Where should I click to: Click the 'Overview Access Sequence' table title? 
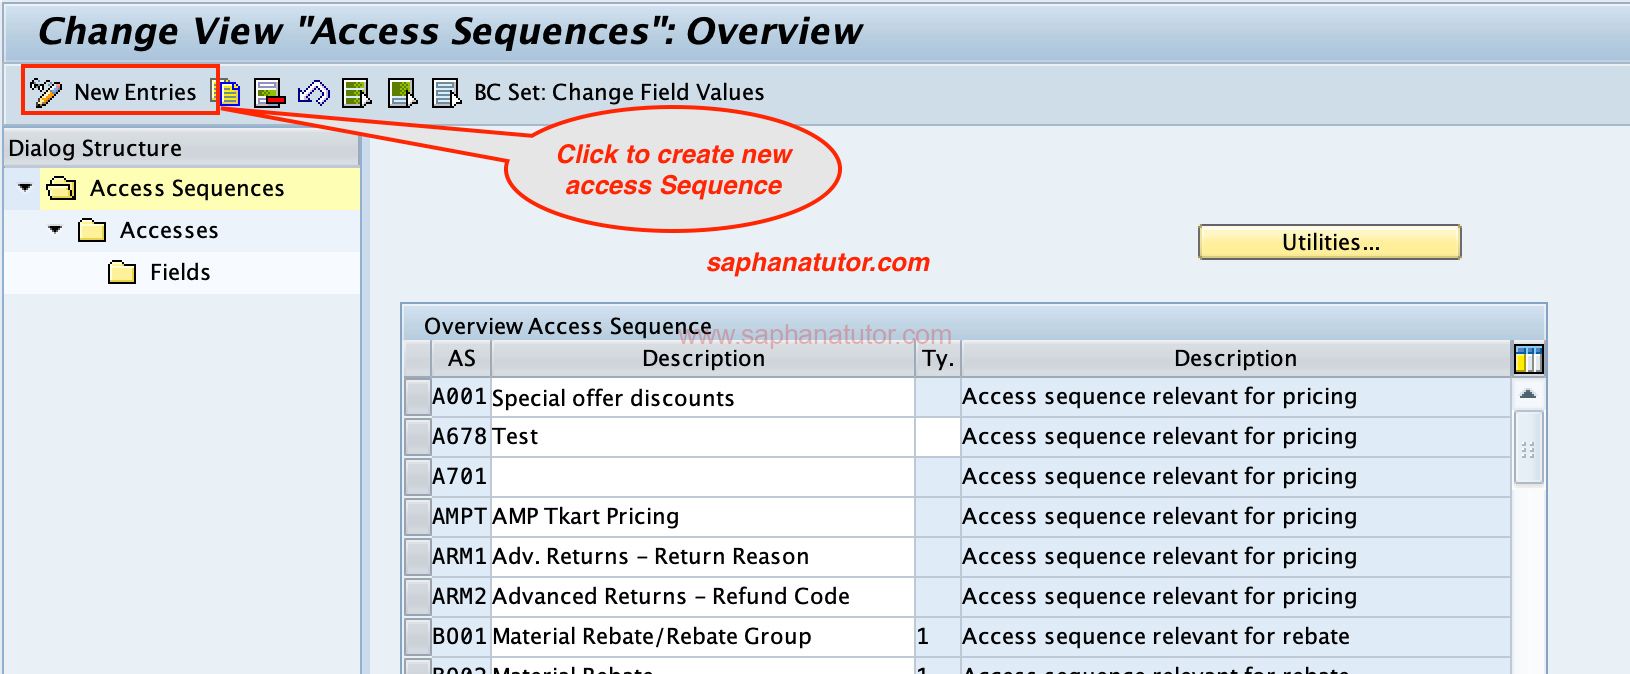click(x=568, y=326)
